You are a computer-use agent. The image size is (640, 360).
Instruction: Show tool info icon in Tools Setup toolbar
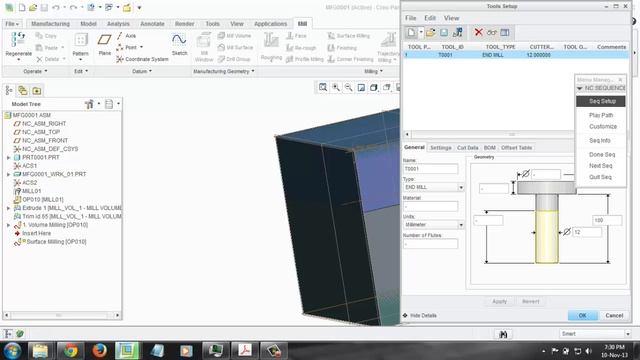(458, 33)
